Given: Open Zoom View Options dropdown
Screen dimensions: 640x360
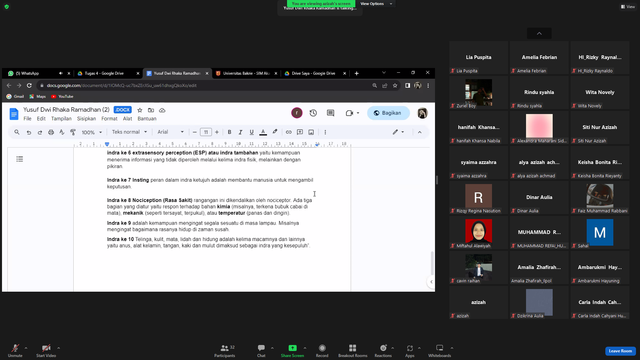Looking at the screenshot, I should [376, 4].
